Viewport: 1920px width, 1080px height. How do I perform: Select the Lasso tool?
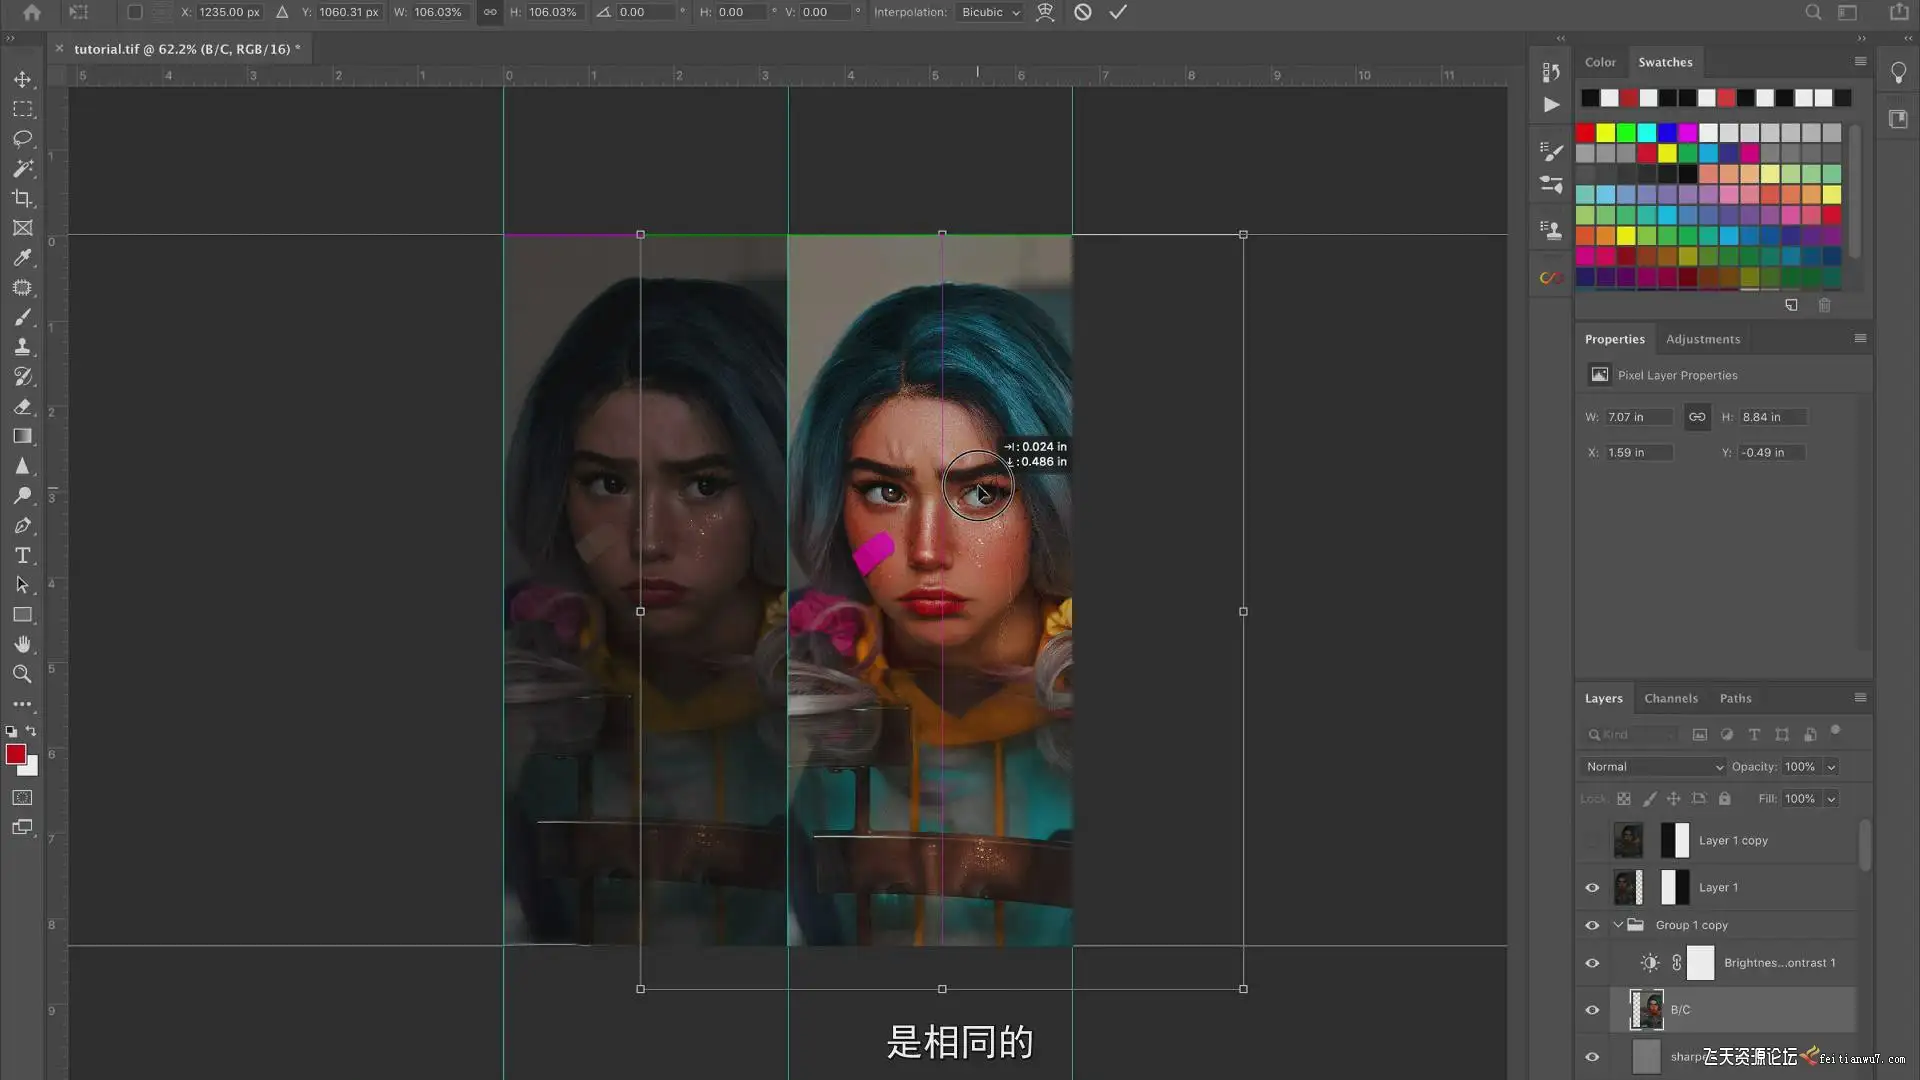[x=22, y=138]
